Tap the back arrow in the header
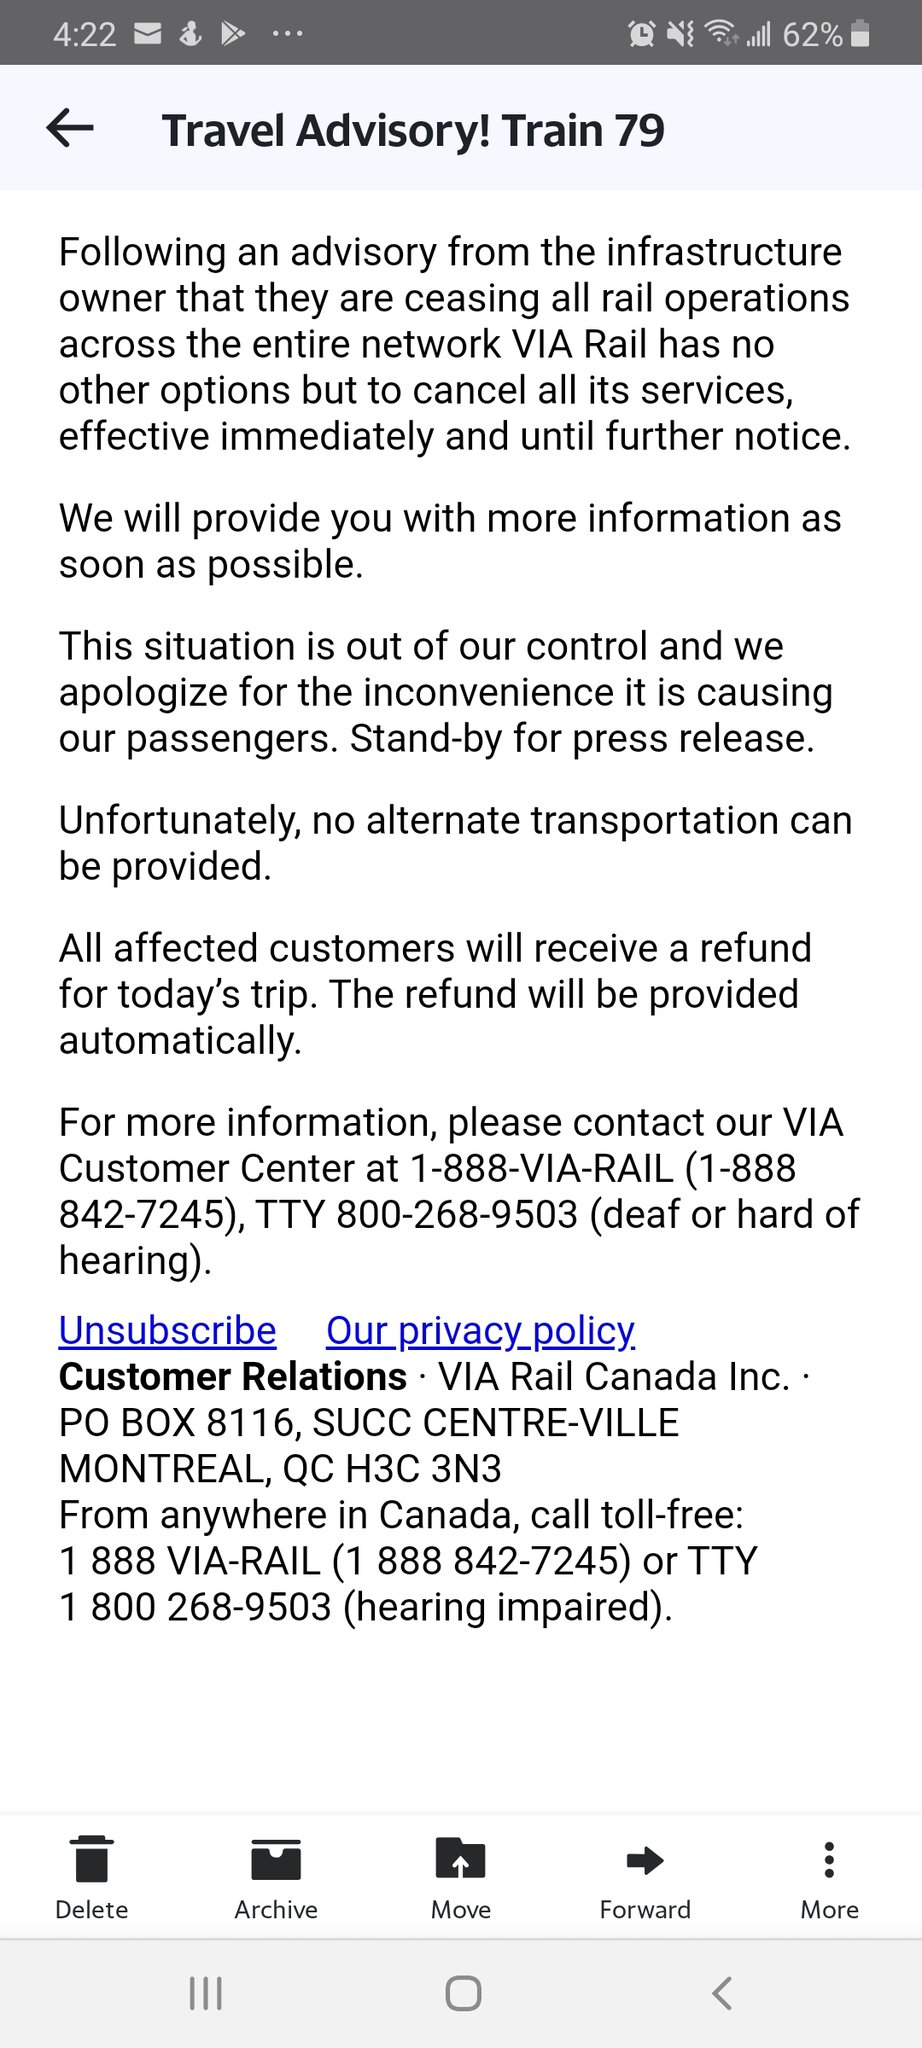Image resolution: width=922 pixels, height=2048 pixels. (x=70, y=128)
